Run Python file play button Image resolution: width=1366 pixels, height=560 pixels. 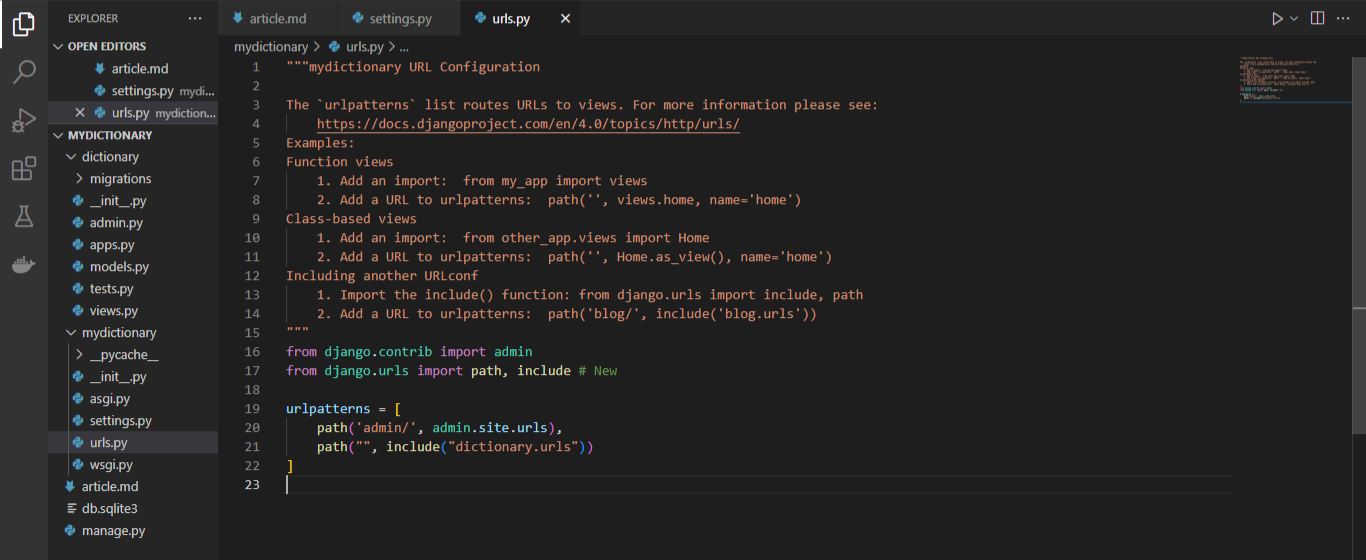pyautogui.click(x=1277, y=18)
